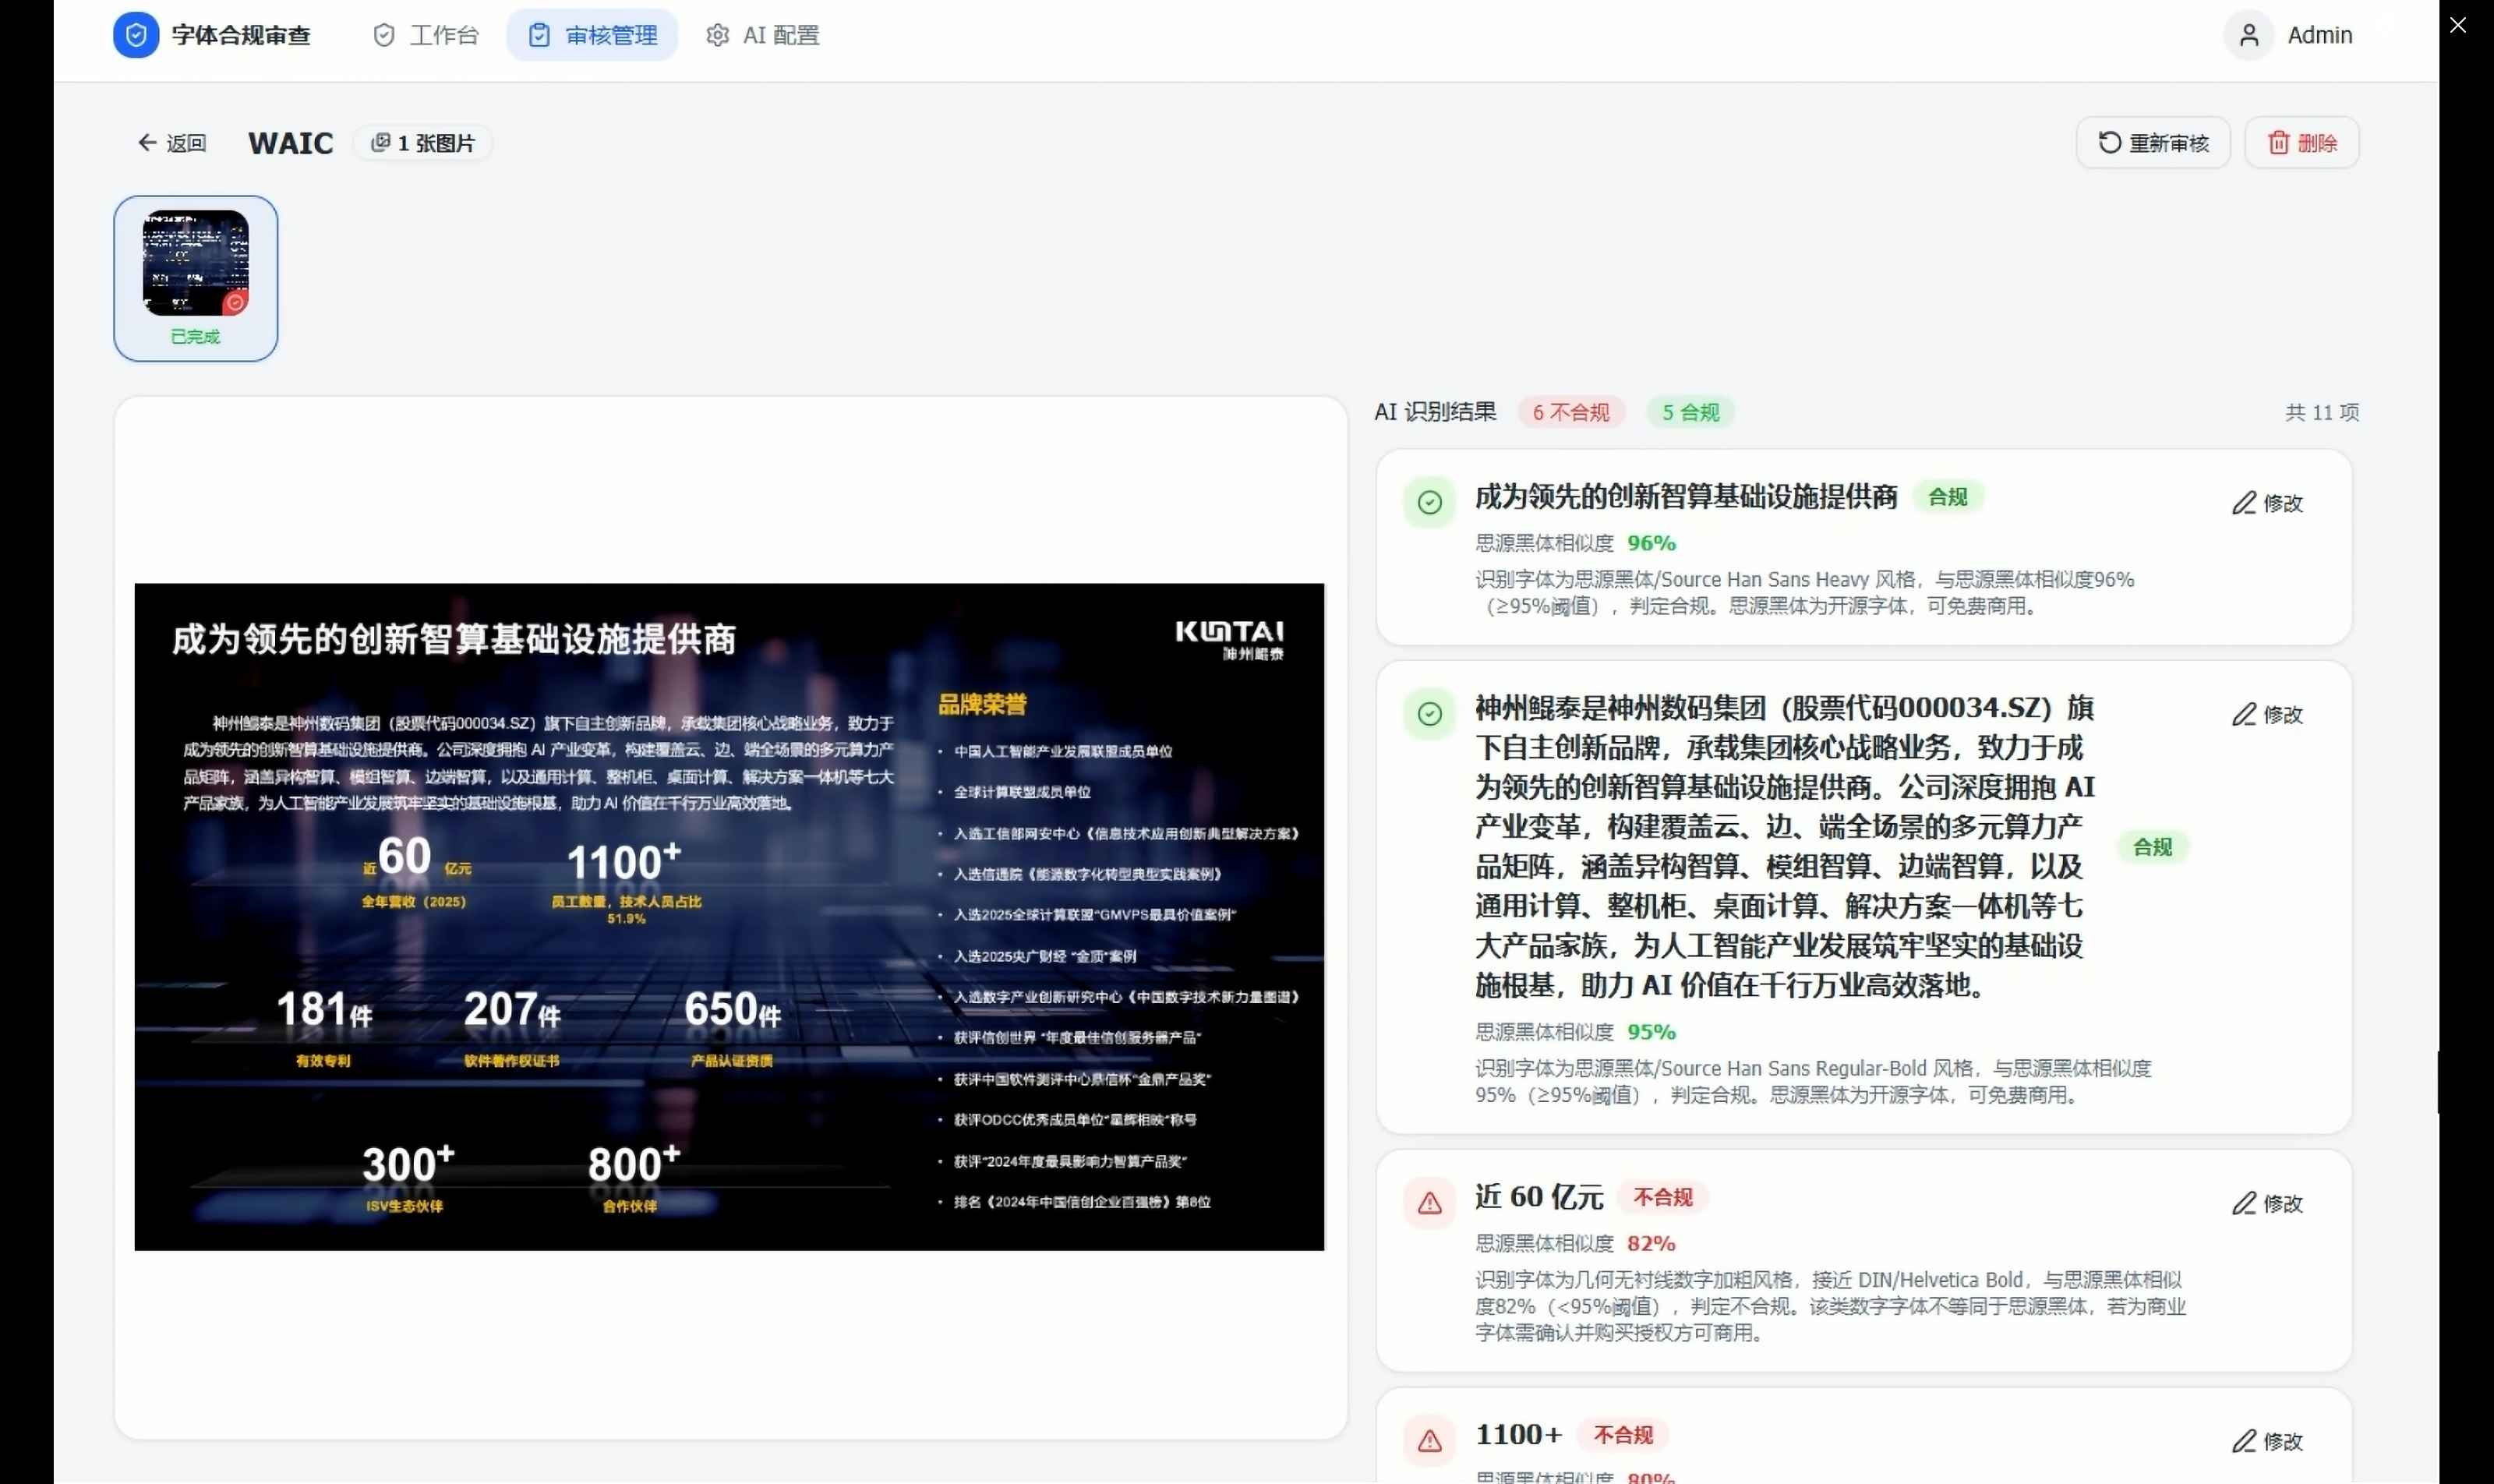
Task: Click the 不合规 tag beside 近 60 亿元
Action: click(x=1663, y=1197)
